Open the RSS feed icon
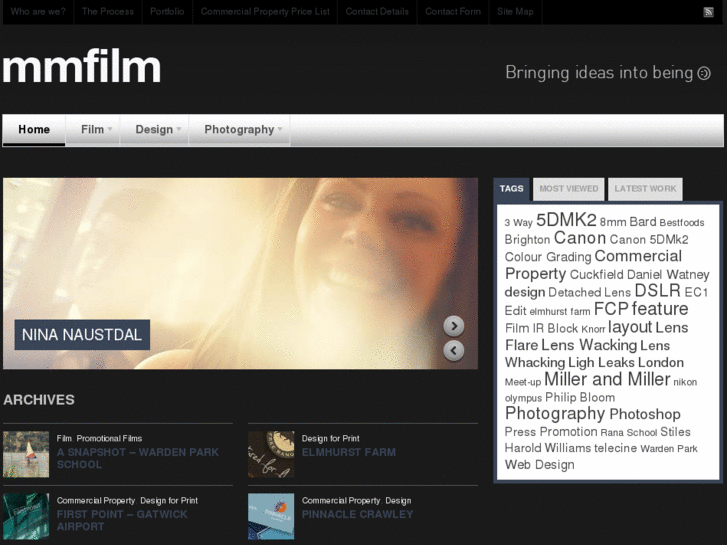The width and height of the screenshot is (727, 545). (x=708, y=12)
